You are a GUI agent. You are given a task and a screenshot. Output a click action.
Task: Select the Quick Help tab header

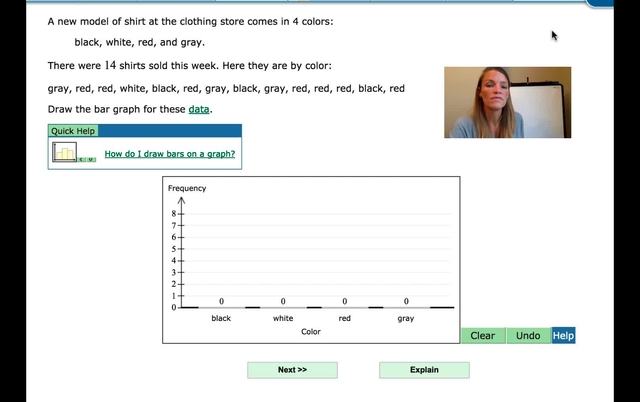point(73,131)
